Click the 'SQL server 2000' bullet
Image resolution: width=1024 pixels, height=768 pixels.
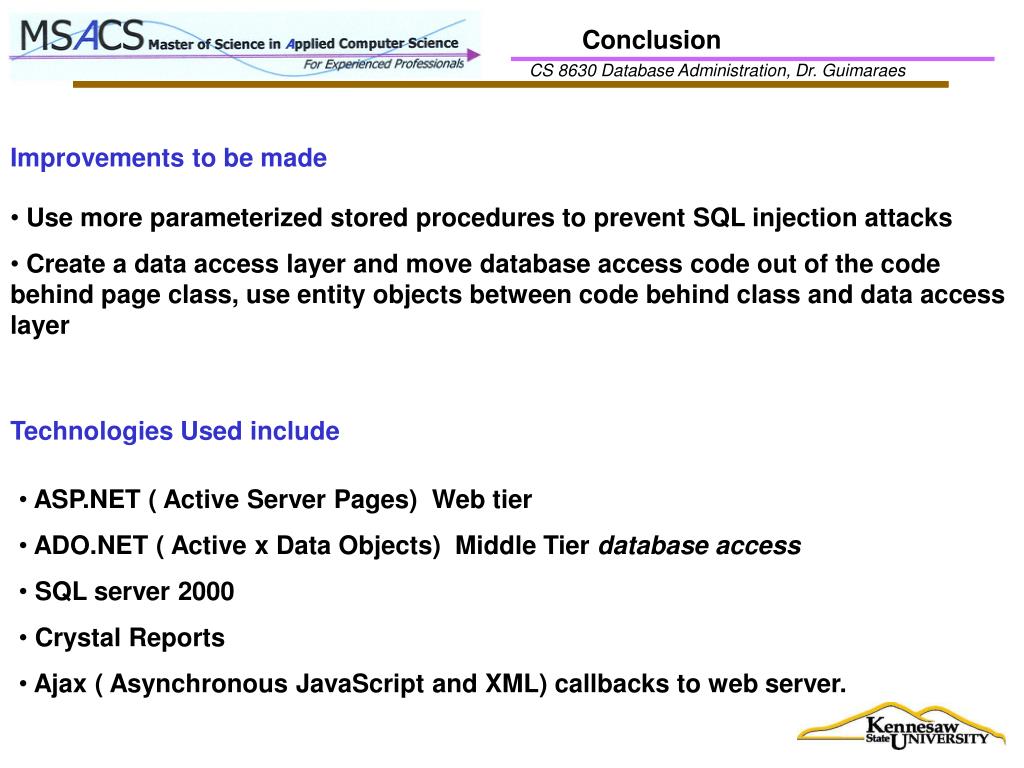coord(127,592)
